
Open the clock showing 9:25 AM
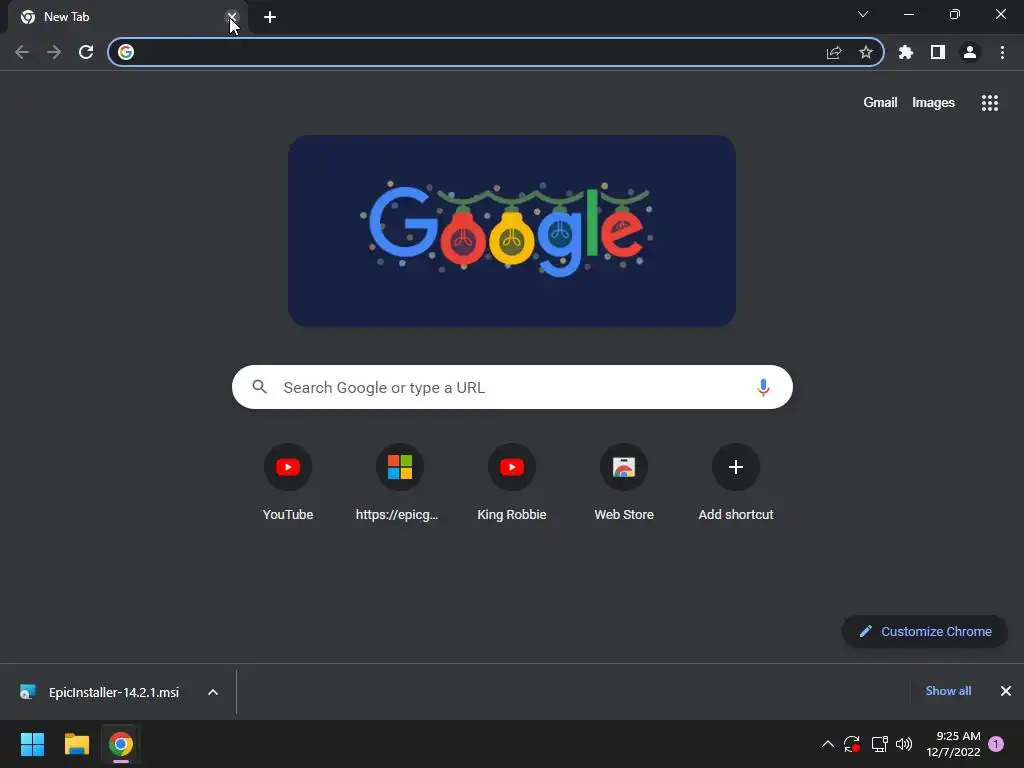(x=953, y=744)
